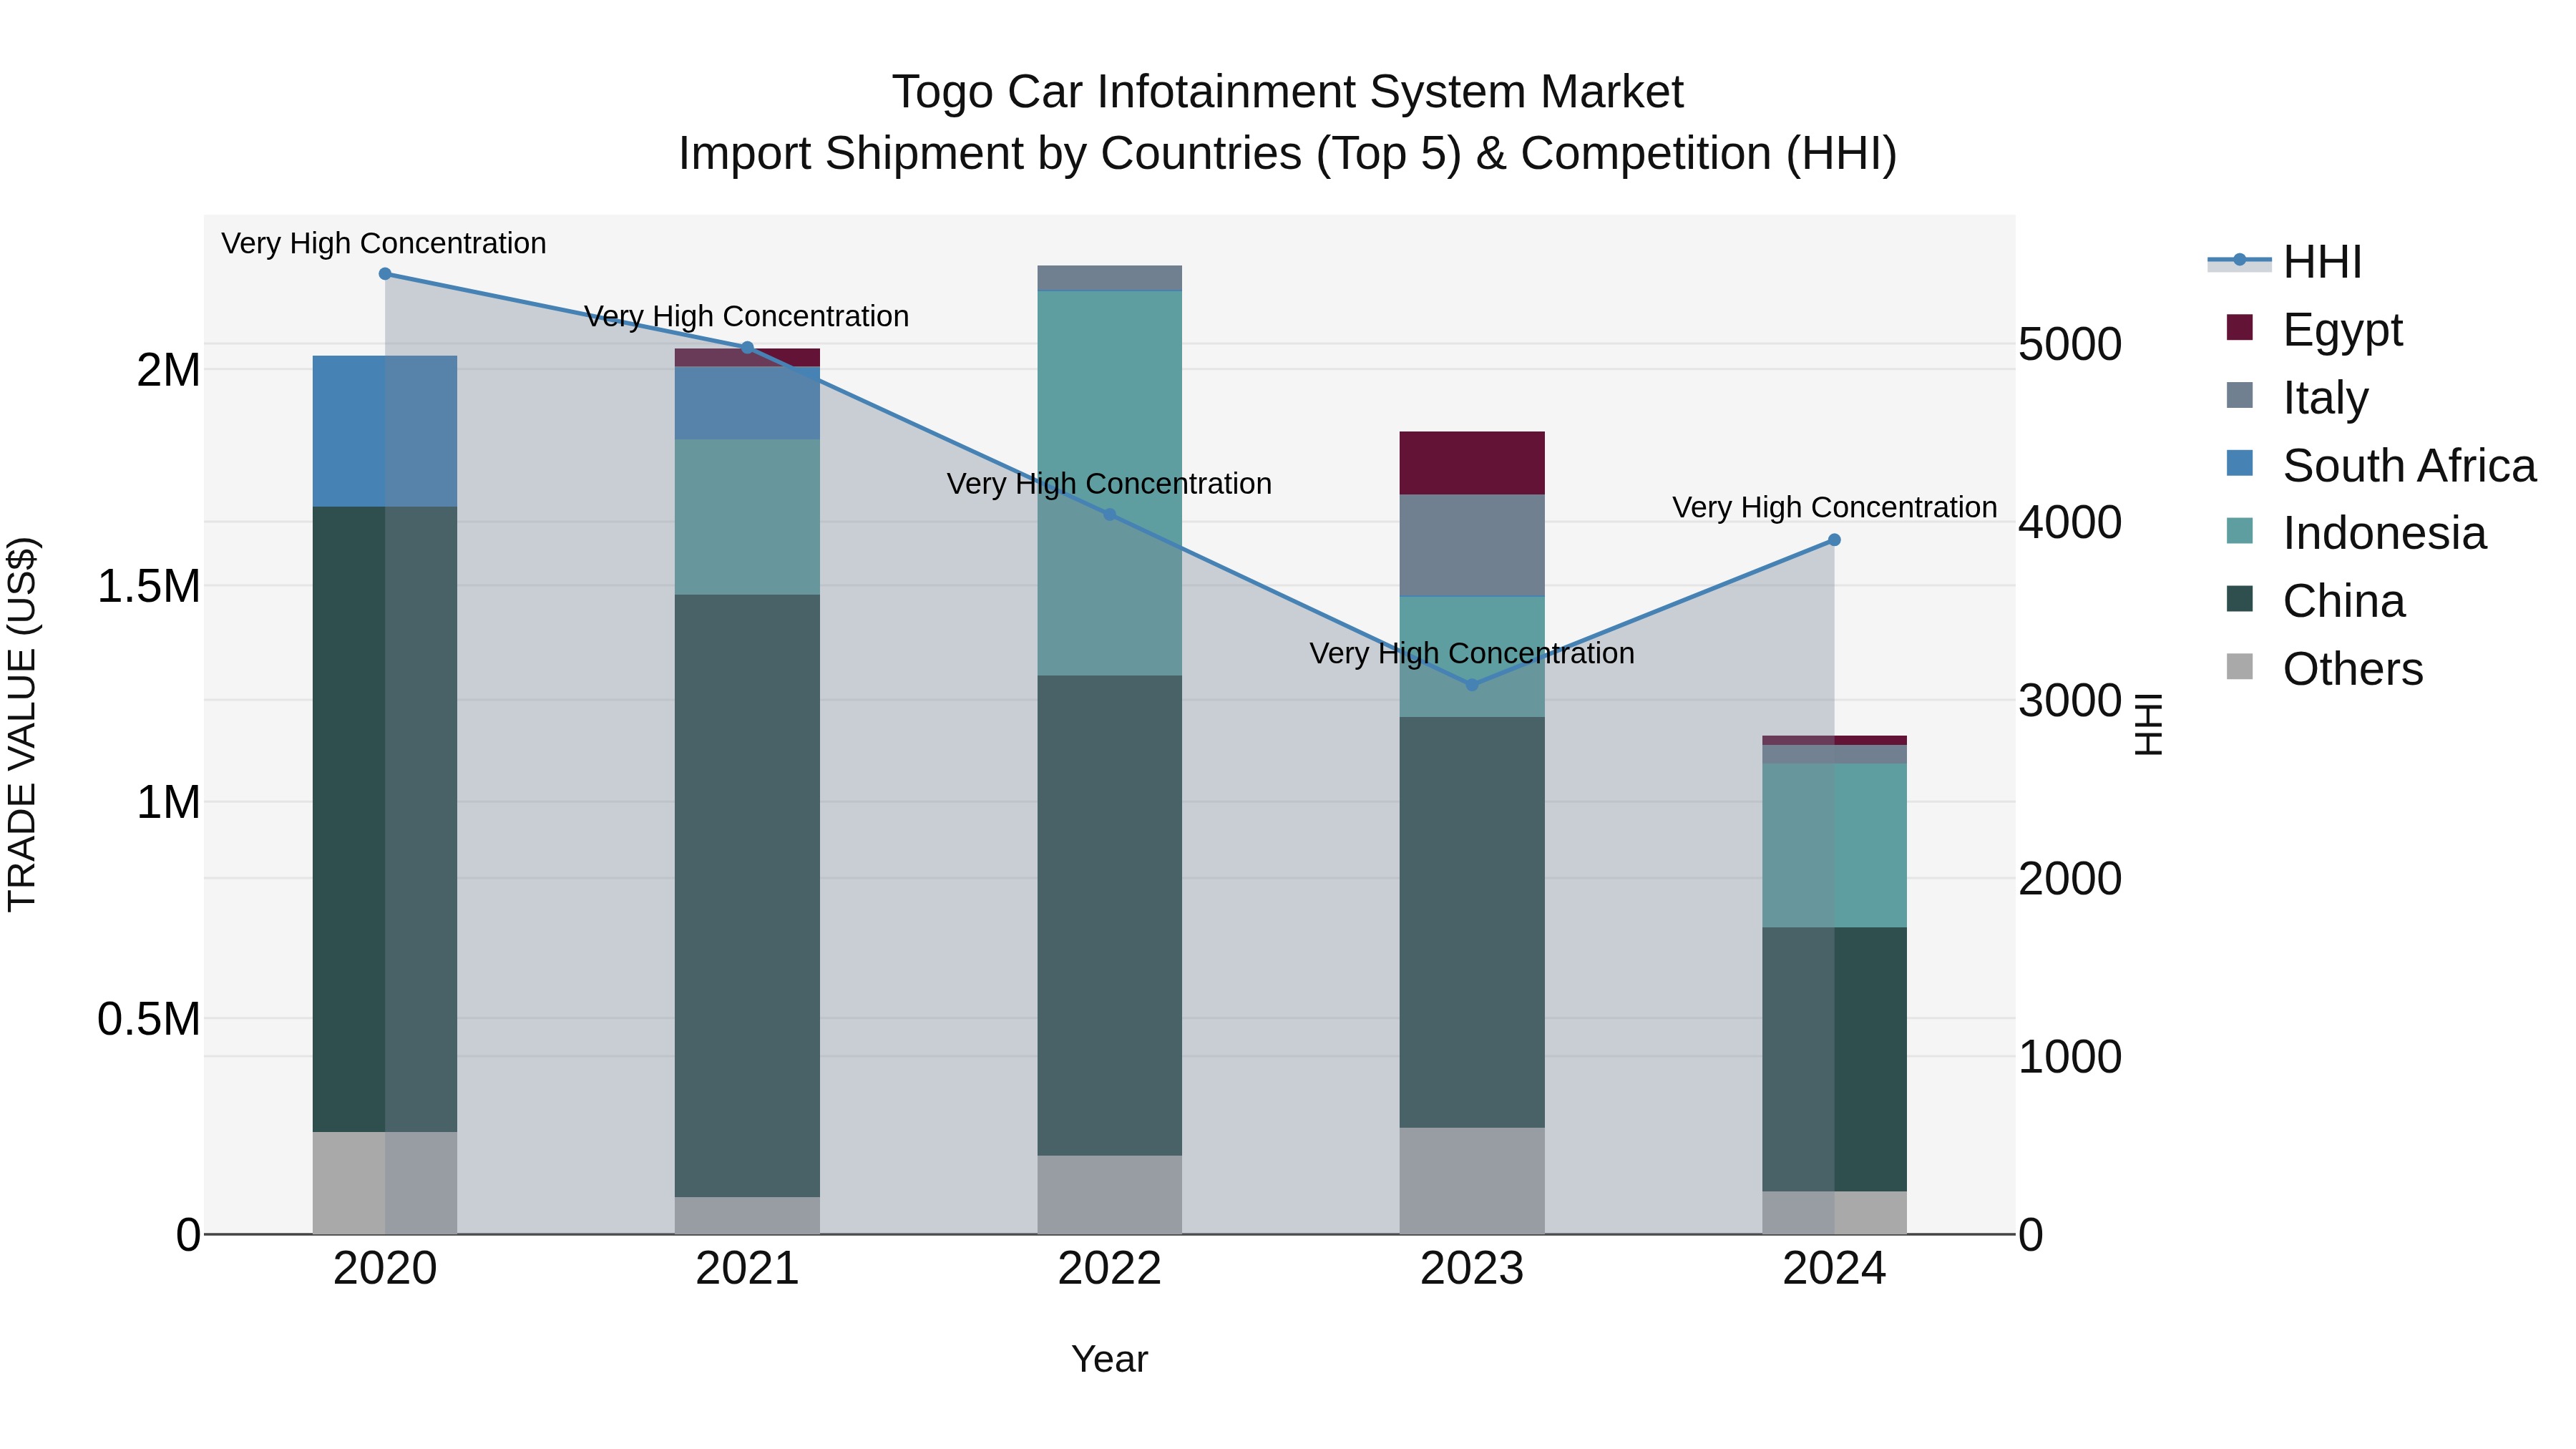Click the HHI data point for 2023
The width and height of the screenshot is (2576, 1449).
[x=1471, y=685]
